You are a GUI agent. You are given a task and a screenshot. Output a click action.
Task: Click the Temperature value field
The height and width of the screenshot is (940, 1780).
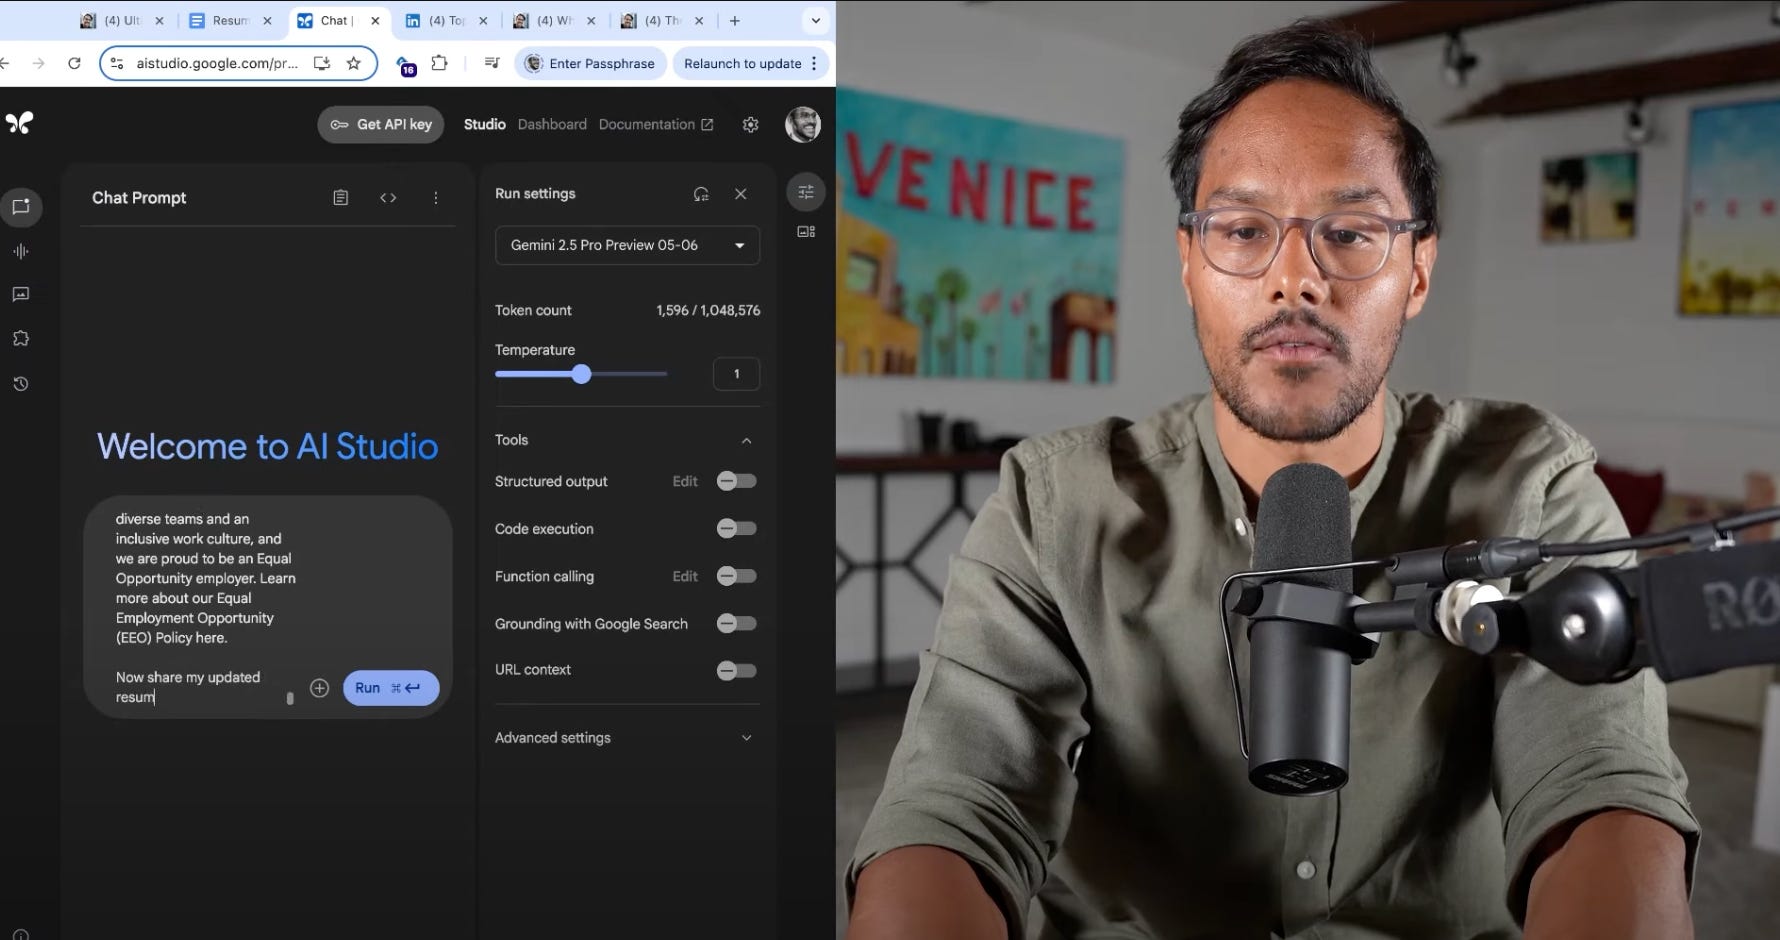(737, 374)
